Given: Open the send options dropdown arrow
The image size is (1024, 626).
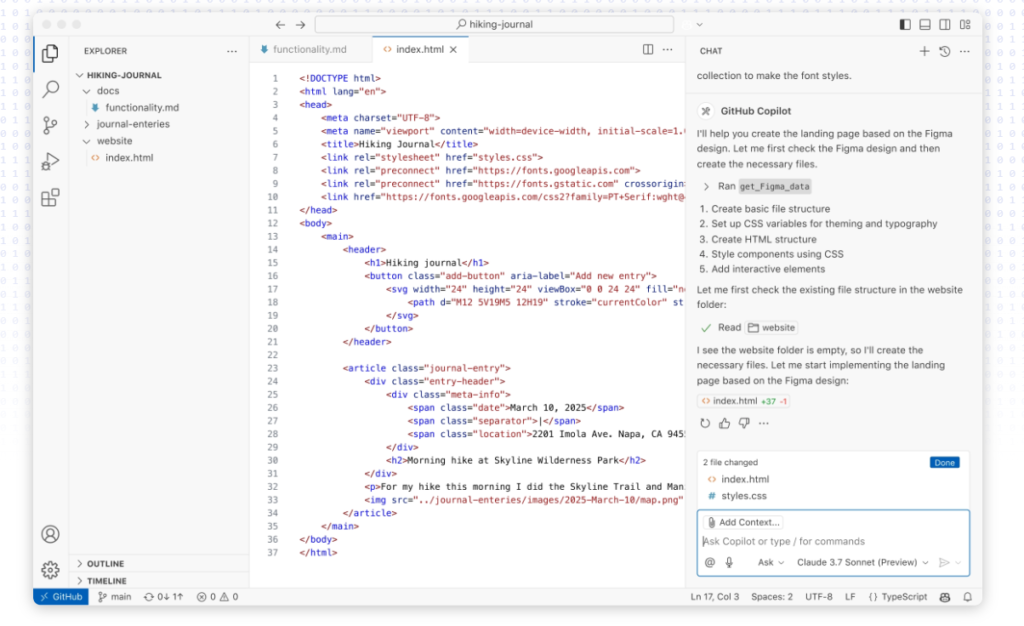Looking at the screenshot, I should (x=958, y=562).
